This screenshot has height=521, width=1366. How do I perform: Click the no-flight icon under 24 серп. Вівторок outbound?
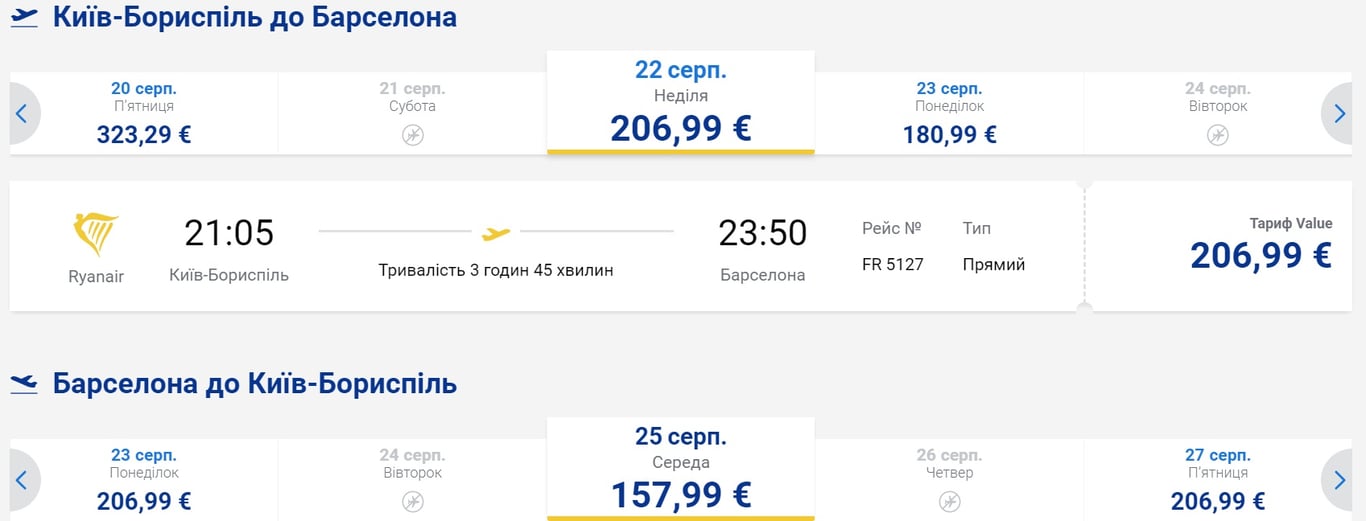click(1216, 135)
